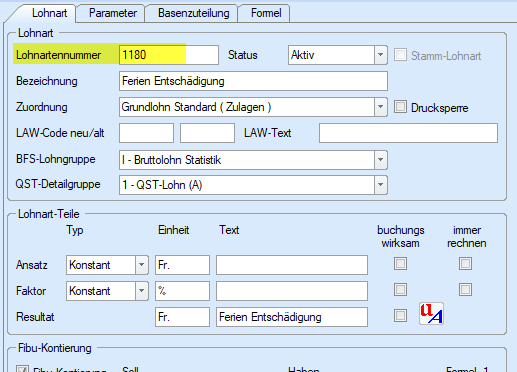Open the text translation icon beside Resultat
517x372 pixels.
tap(431, 313)
